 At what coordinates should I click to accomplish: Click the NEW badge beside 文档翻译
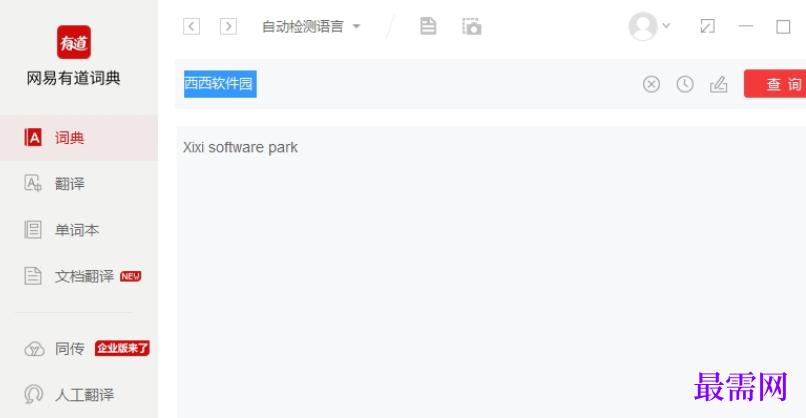[x=131, y=276]
